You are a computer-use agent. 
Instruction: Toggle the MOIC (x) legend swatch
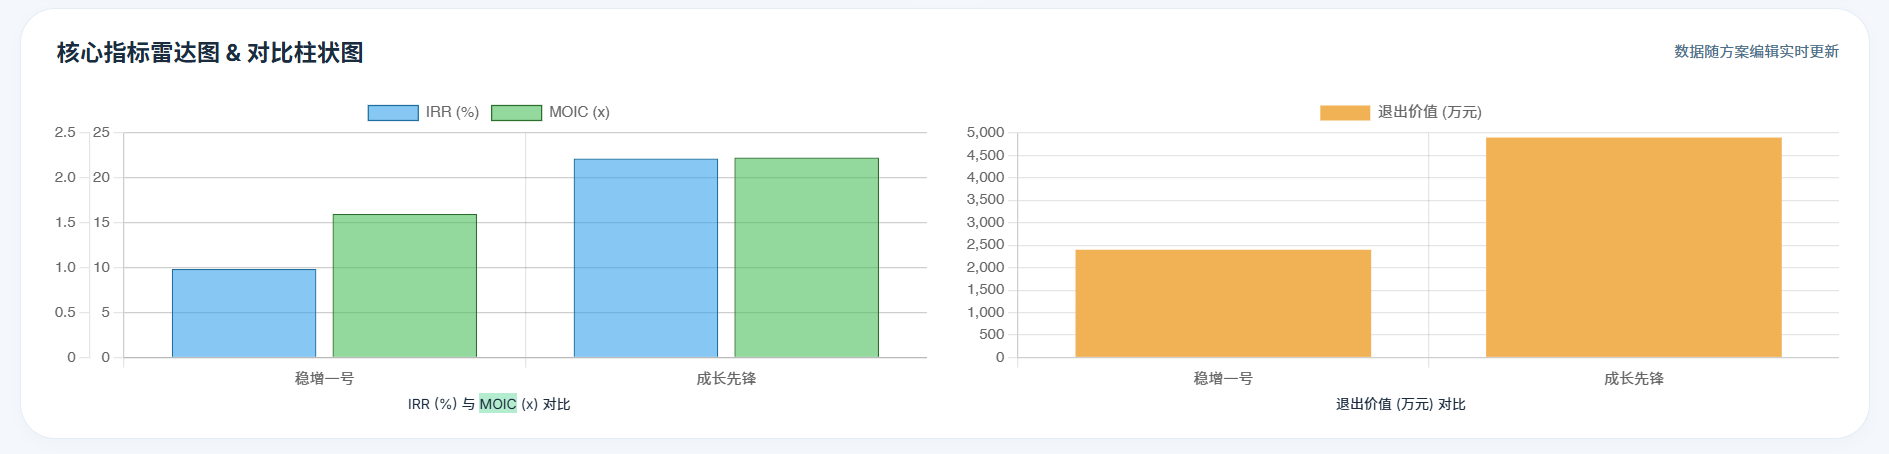(x=517, y=112)
